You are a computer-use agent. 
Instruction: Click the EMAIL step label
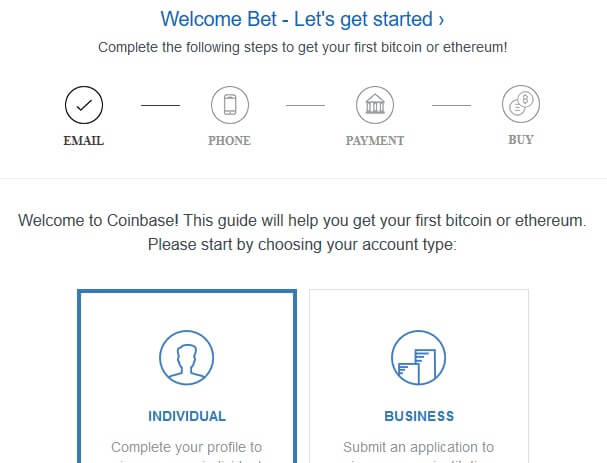pyautogui.click(x=84, y=141)
